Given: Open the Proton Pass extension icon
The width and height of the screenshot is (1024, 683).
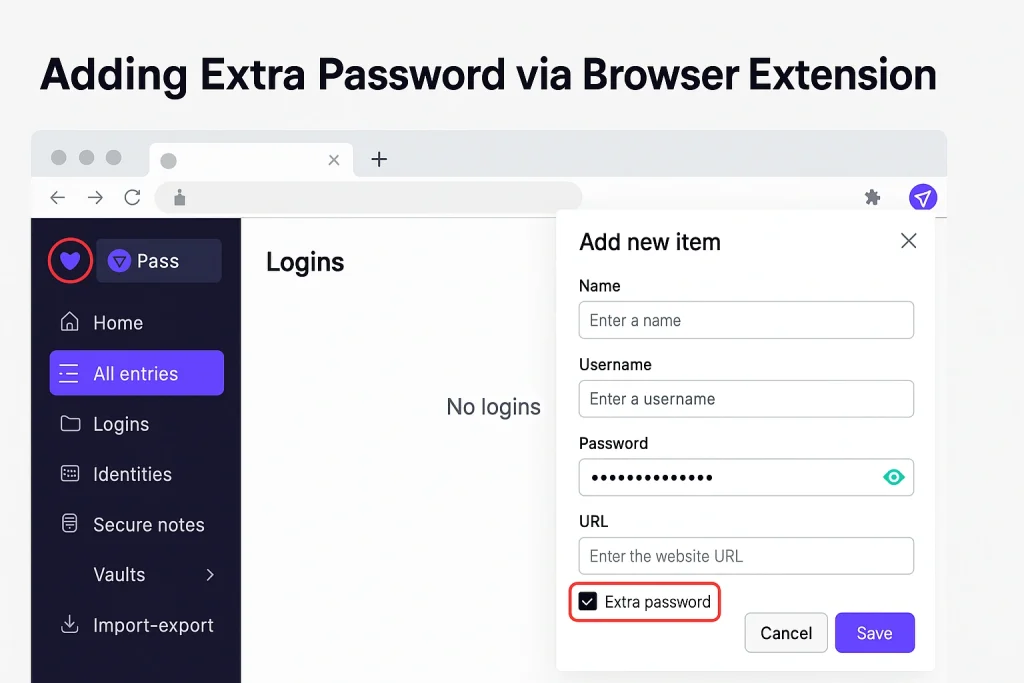Looking at the screenshot, I should point(922,198).
